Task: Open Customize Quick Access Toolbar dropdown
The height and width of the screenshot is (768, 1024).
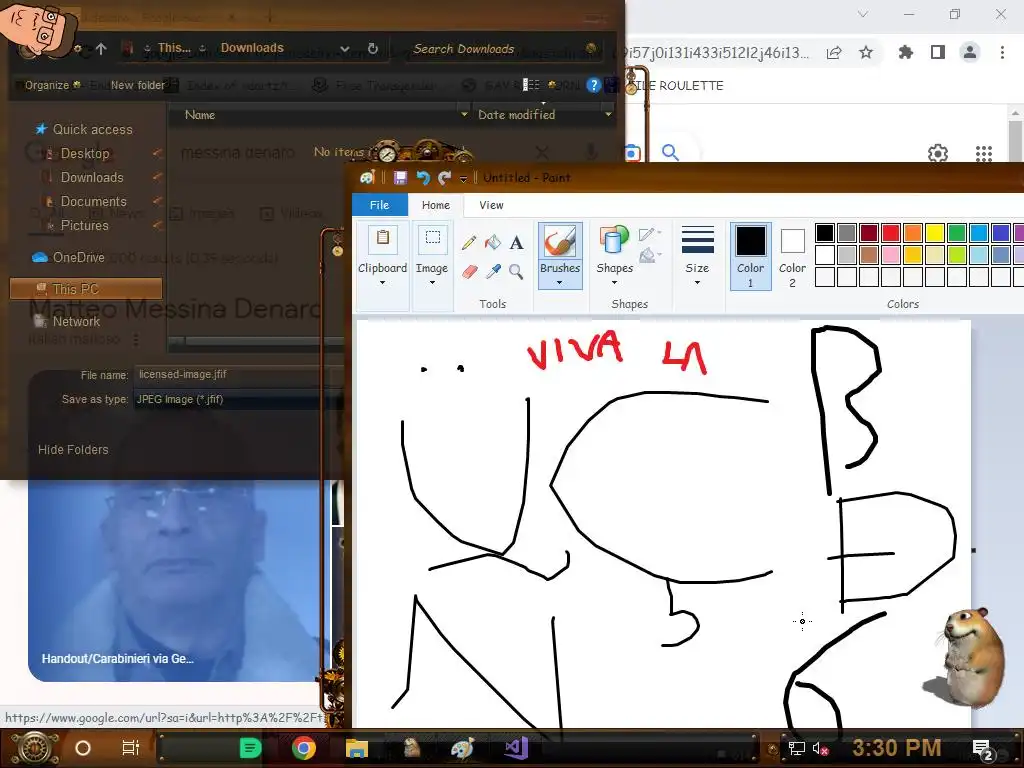Action: click(463, 178)
